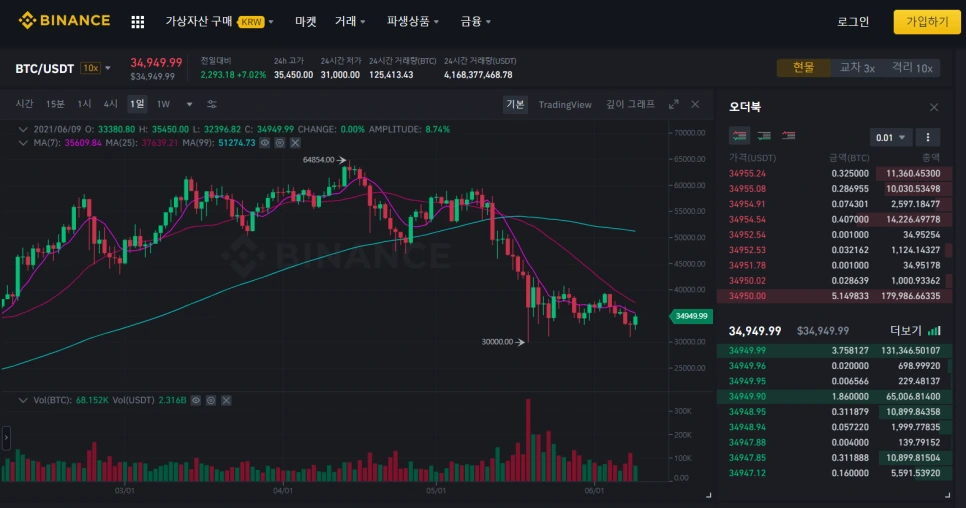Expand chart to fullscreen
The width and height of the screenshot is (966, 508).
673,104
